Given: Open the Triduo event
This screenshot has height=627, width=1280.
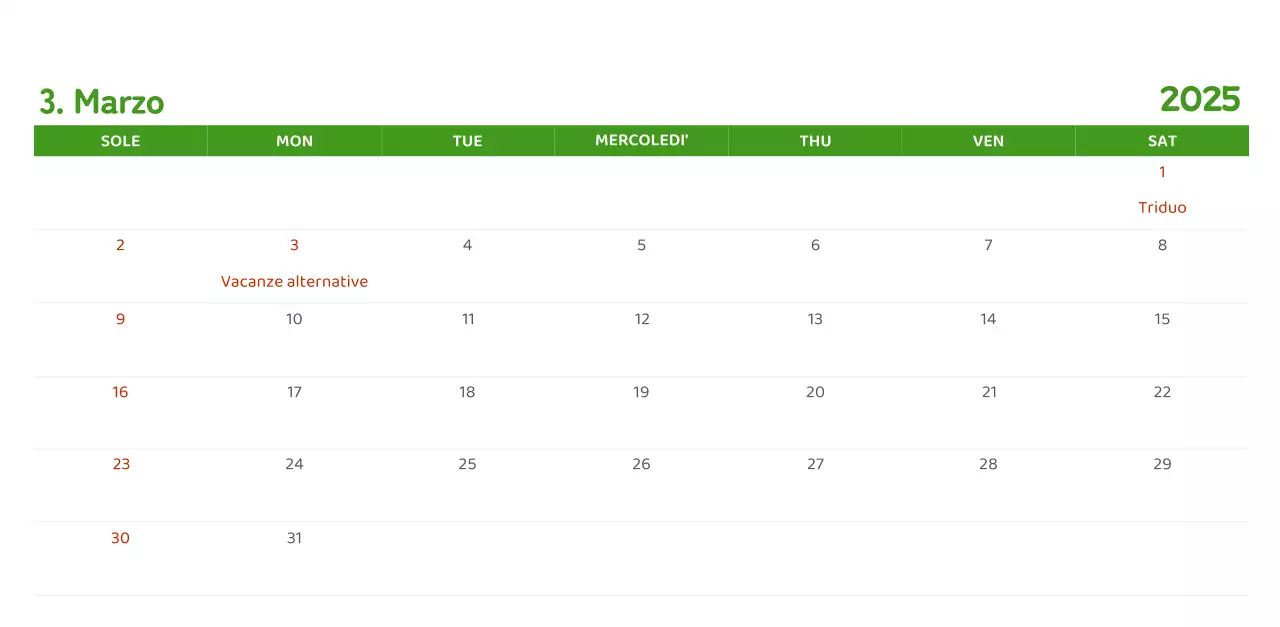Looking at the screenshot, I should [x=1162, y=208].
